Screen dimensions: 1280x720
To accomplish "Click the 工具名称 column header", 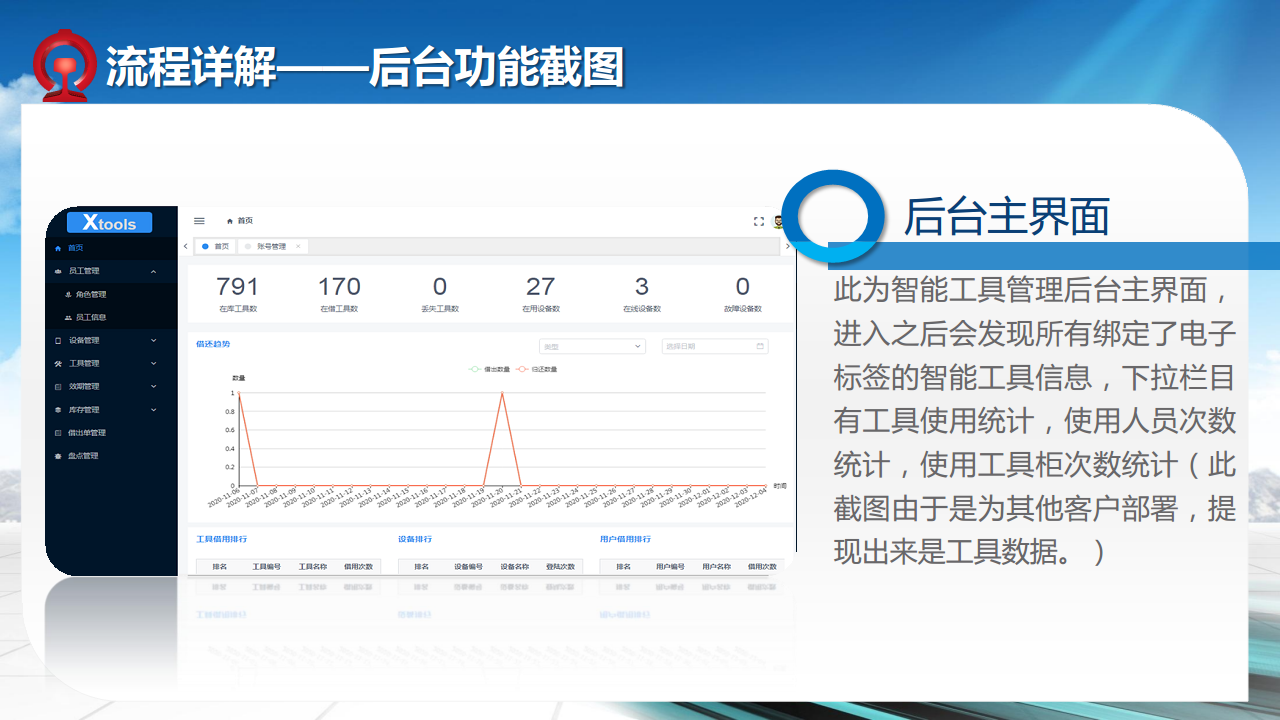I will pyautogui.click(x=313, y=567).
